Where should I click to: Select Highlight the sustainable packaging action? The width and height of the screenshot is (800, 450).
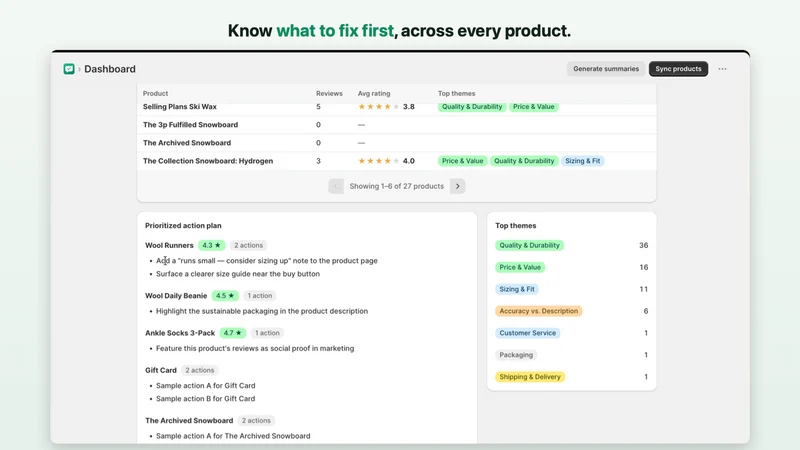coord(262,311)
